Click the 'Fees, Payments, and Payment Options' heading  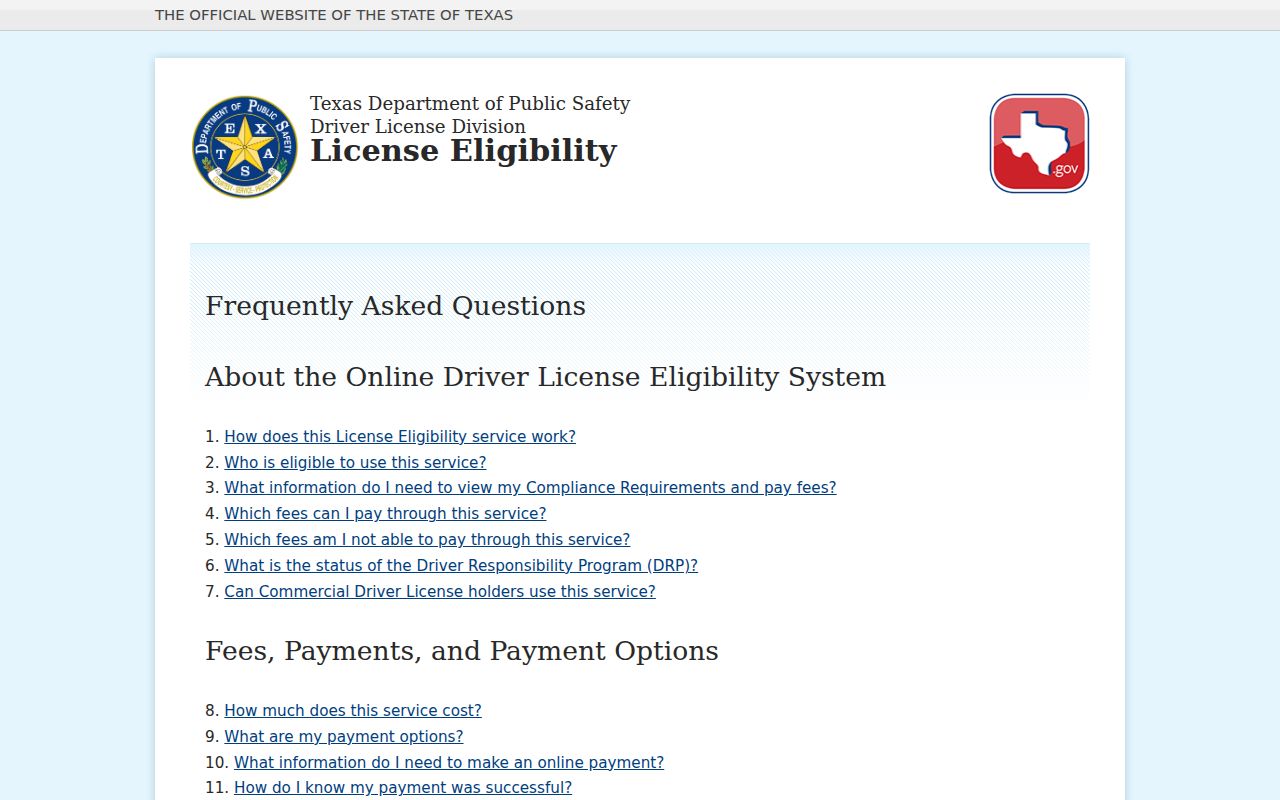[462, 651]
